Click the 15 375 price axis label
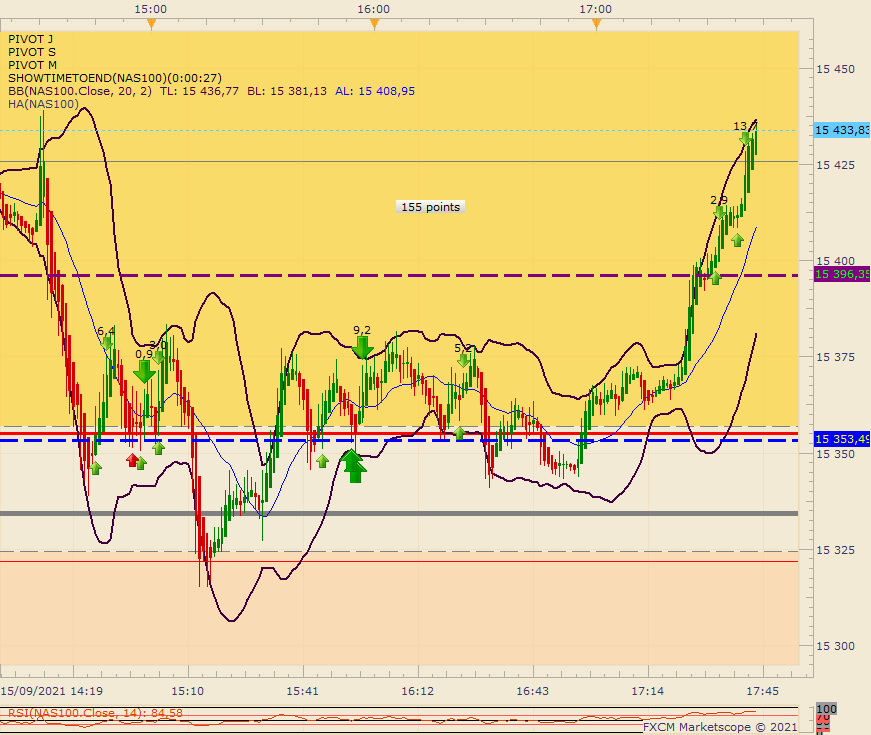Viewport: 871px width, 735px height. tap(835, 357)
